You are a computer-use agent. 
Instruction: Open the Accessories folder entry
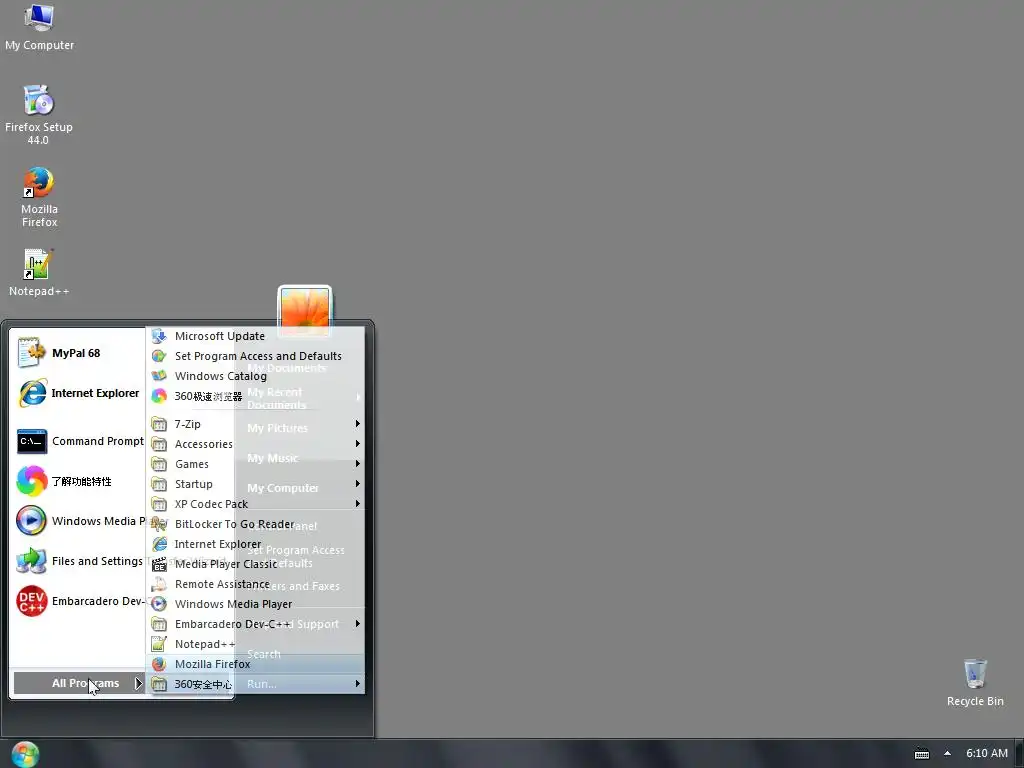click(255, 444)
